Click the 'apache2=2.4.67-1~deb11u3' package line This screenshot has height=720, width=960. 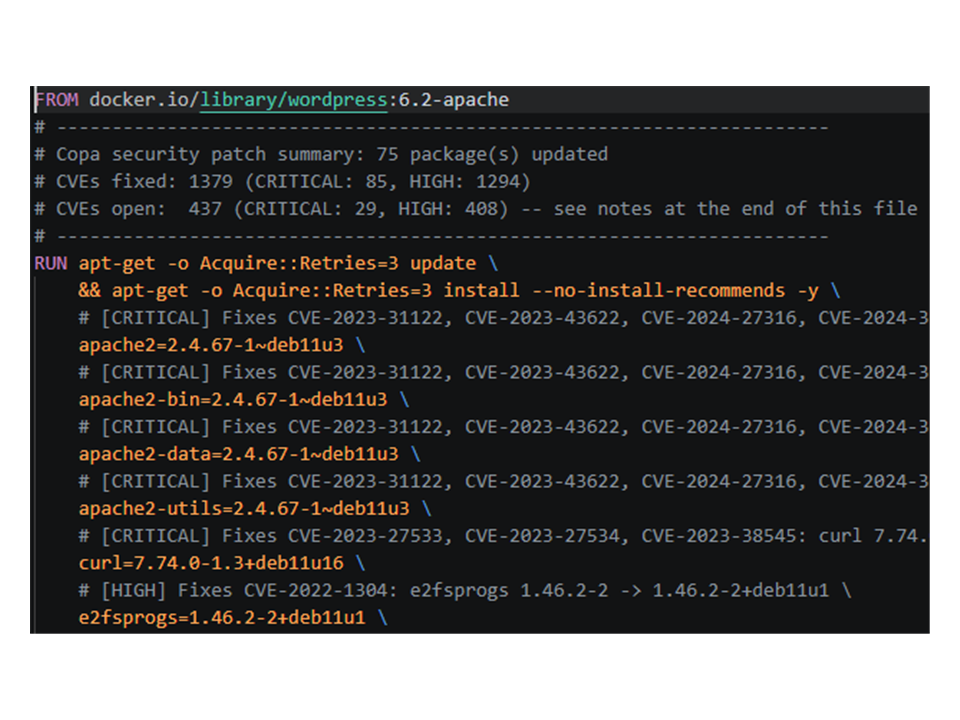[211, 345]
